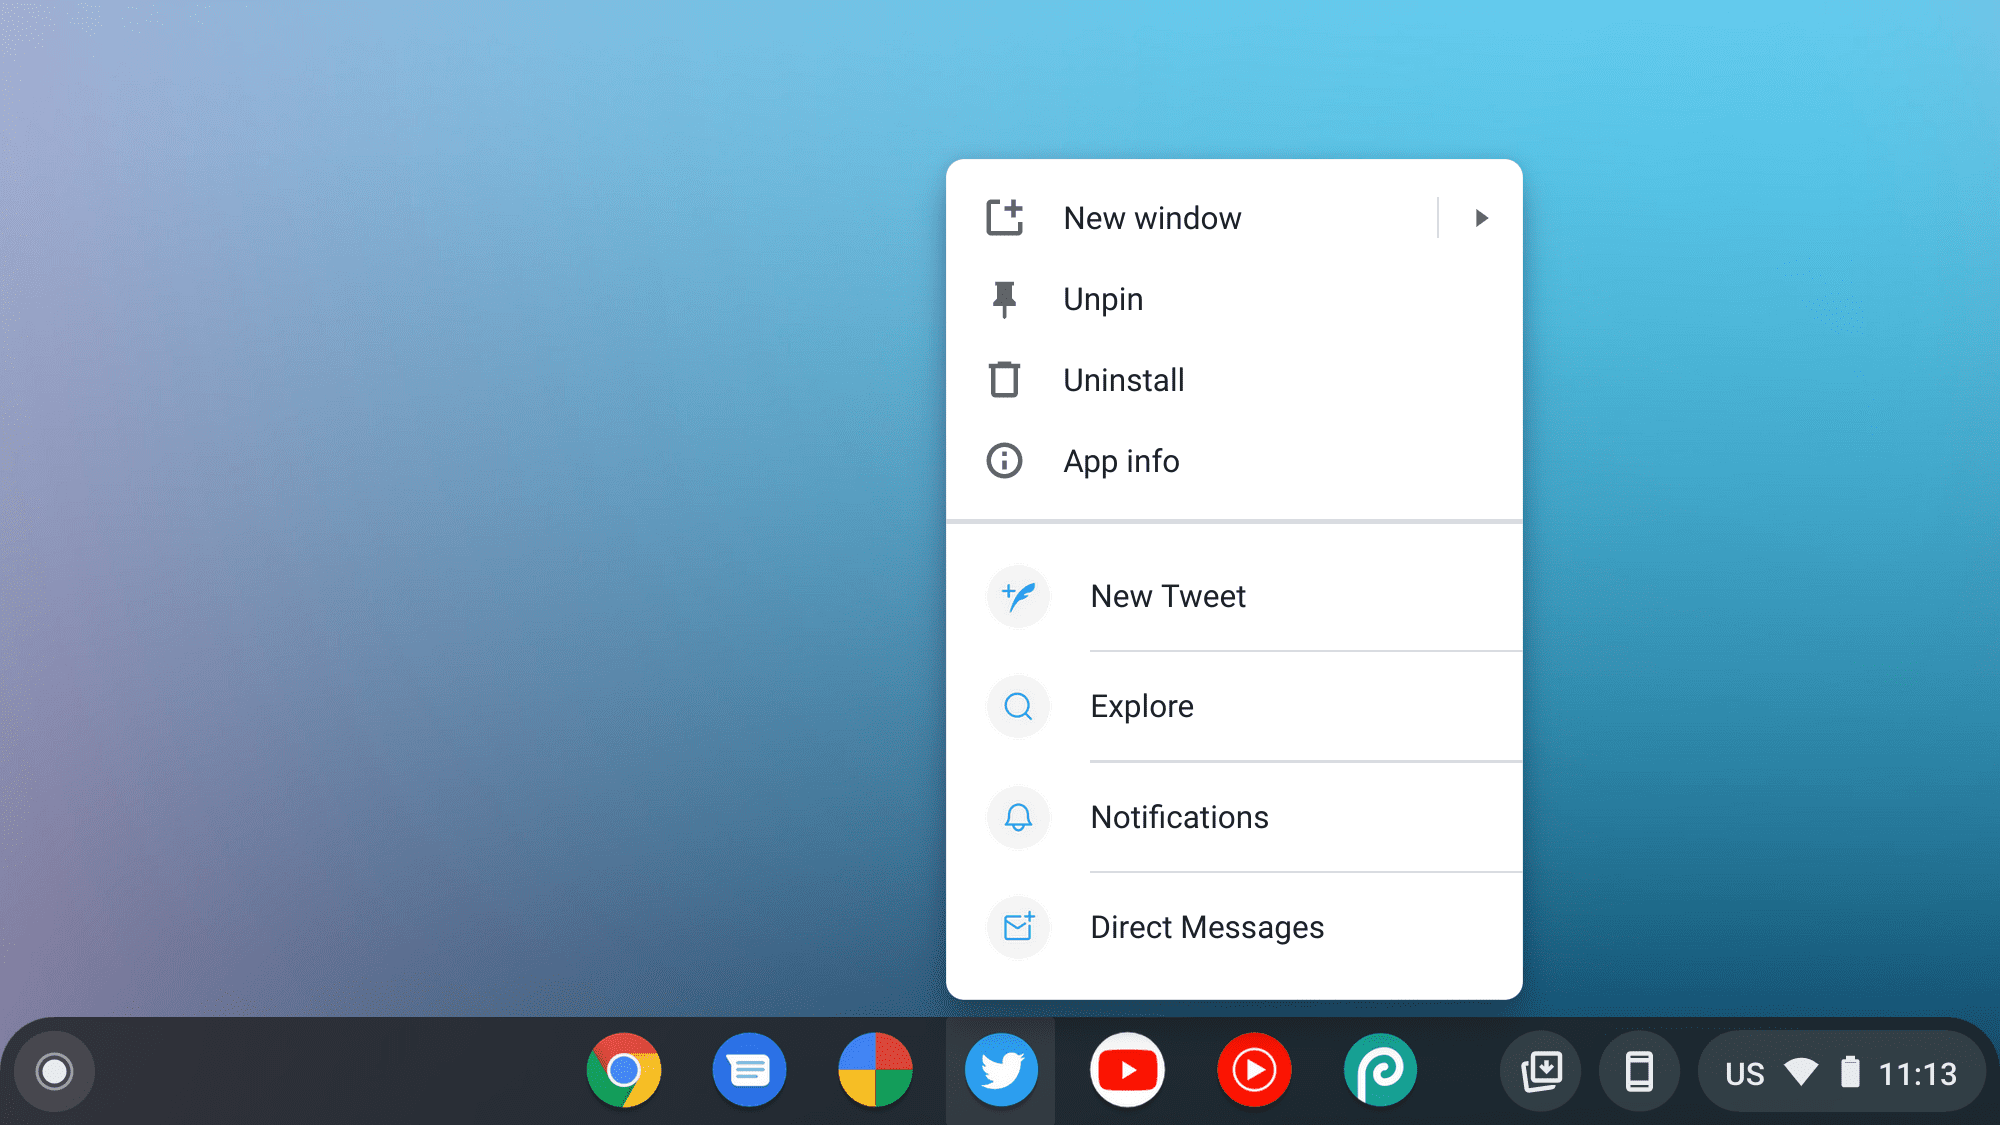Open the launcher circle button

point(55,1070)
